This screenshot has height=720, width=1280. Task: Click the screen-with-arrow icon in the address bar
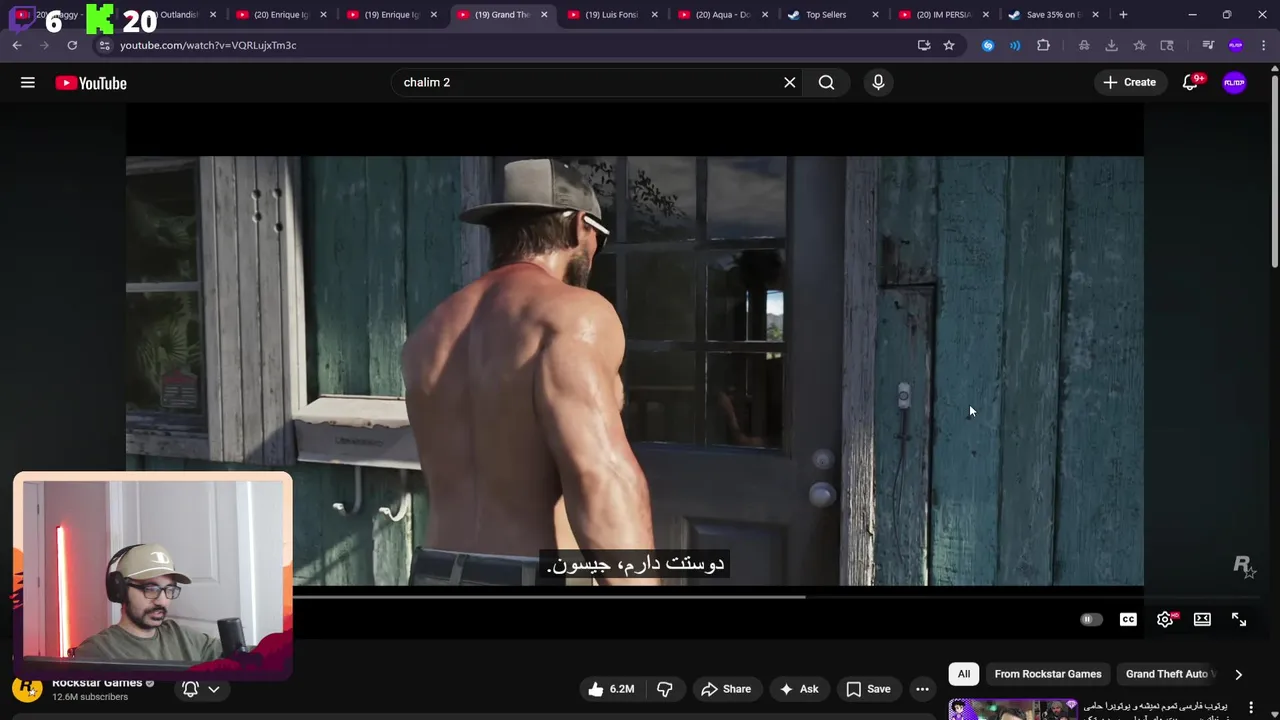[x=924, y=45]
